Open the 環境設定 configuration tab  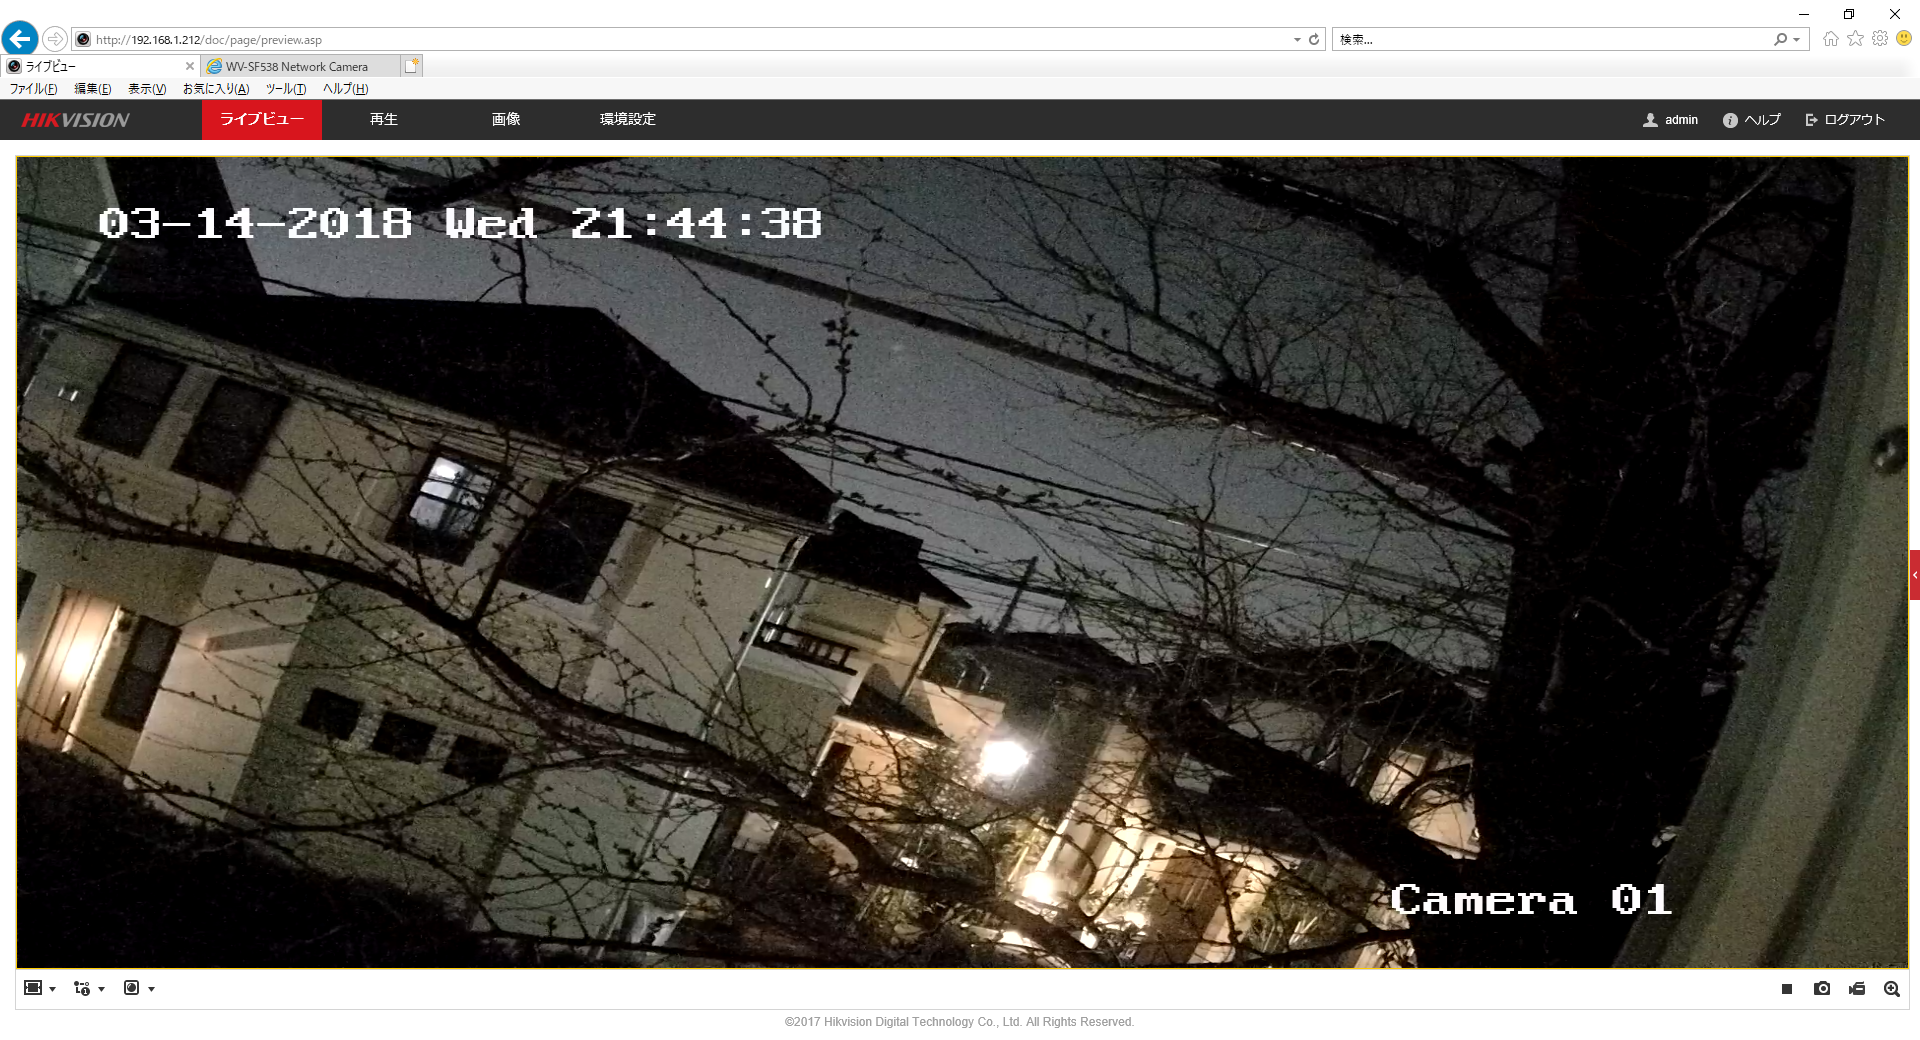click(x=628, y=119)
